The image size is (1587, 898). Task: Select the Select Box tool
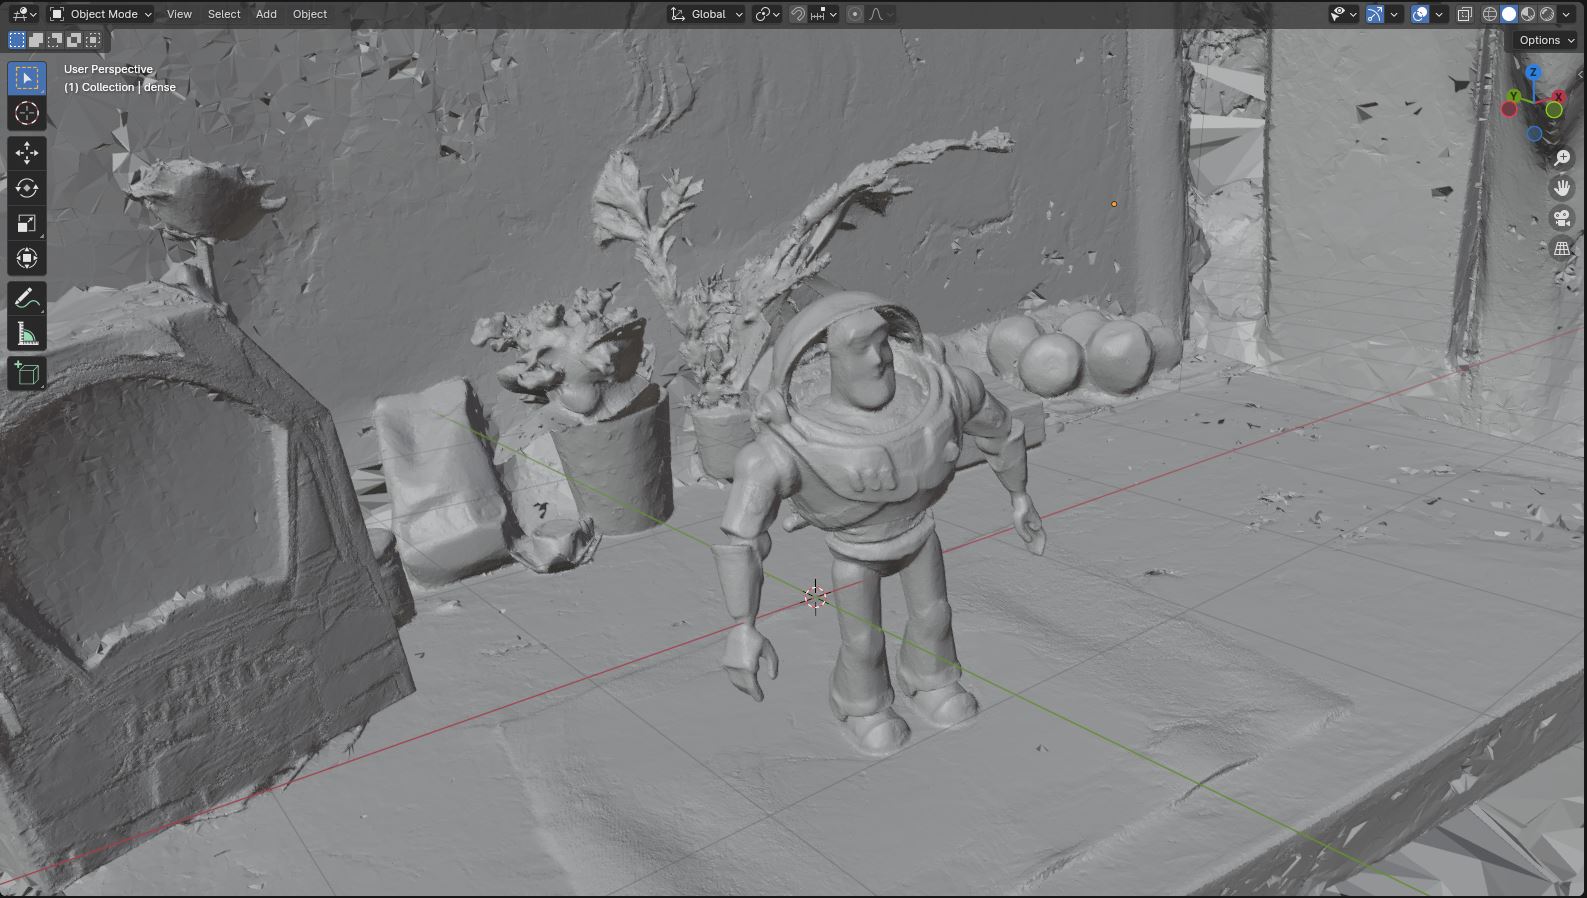tap(27, 78)
